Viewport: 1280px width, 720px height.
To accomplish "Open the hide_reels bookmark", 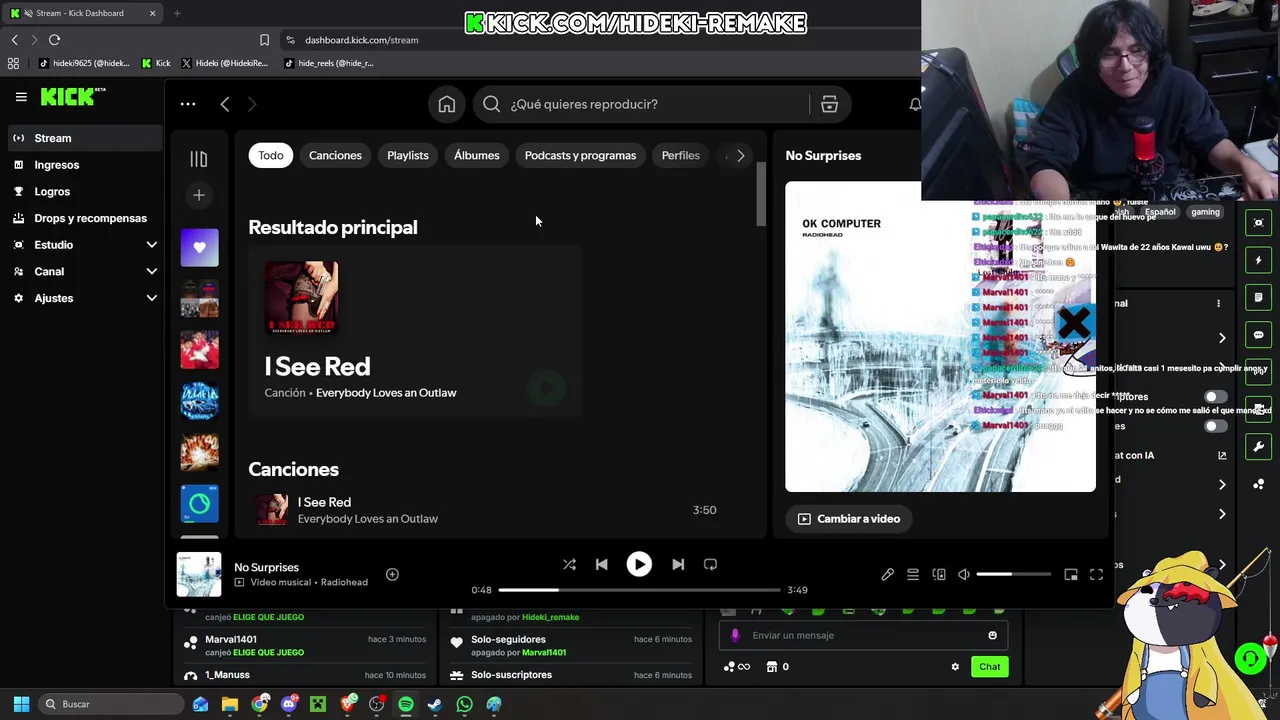I will coord(329,63).
